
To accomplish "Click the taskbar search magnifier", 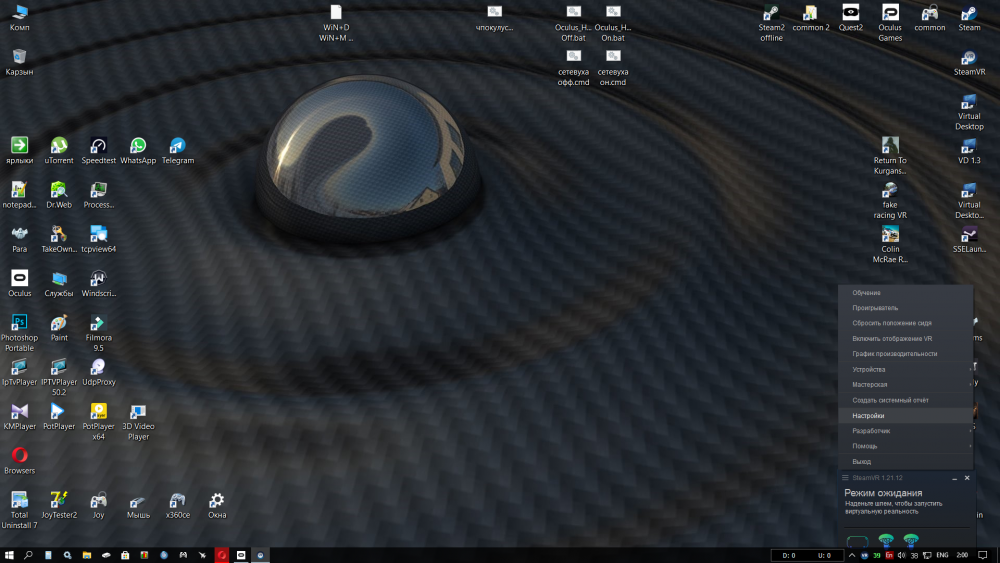I will click(x=28, y=555).
